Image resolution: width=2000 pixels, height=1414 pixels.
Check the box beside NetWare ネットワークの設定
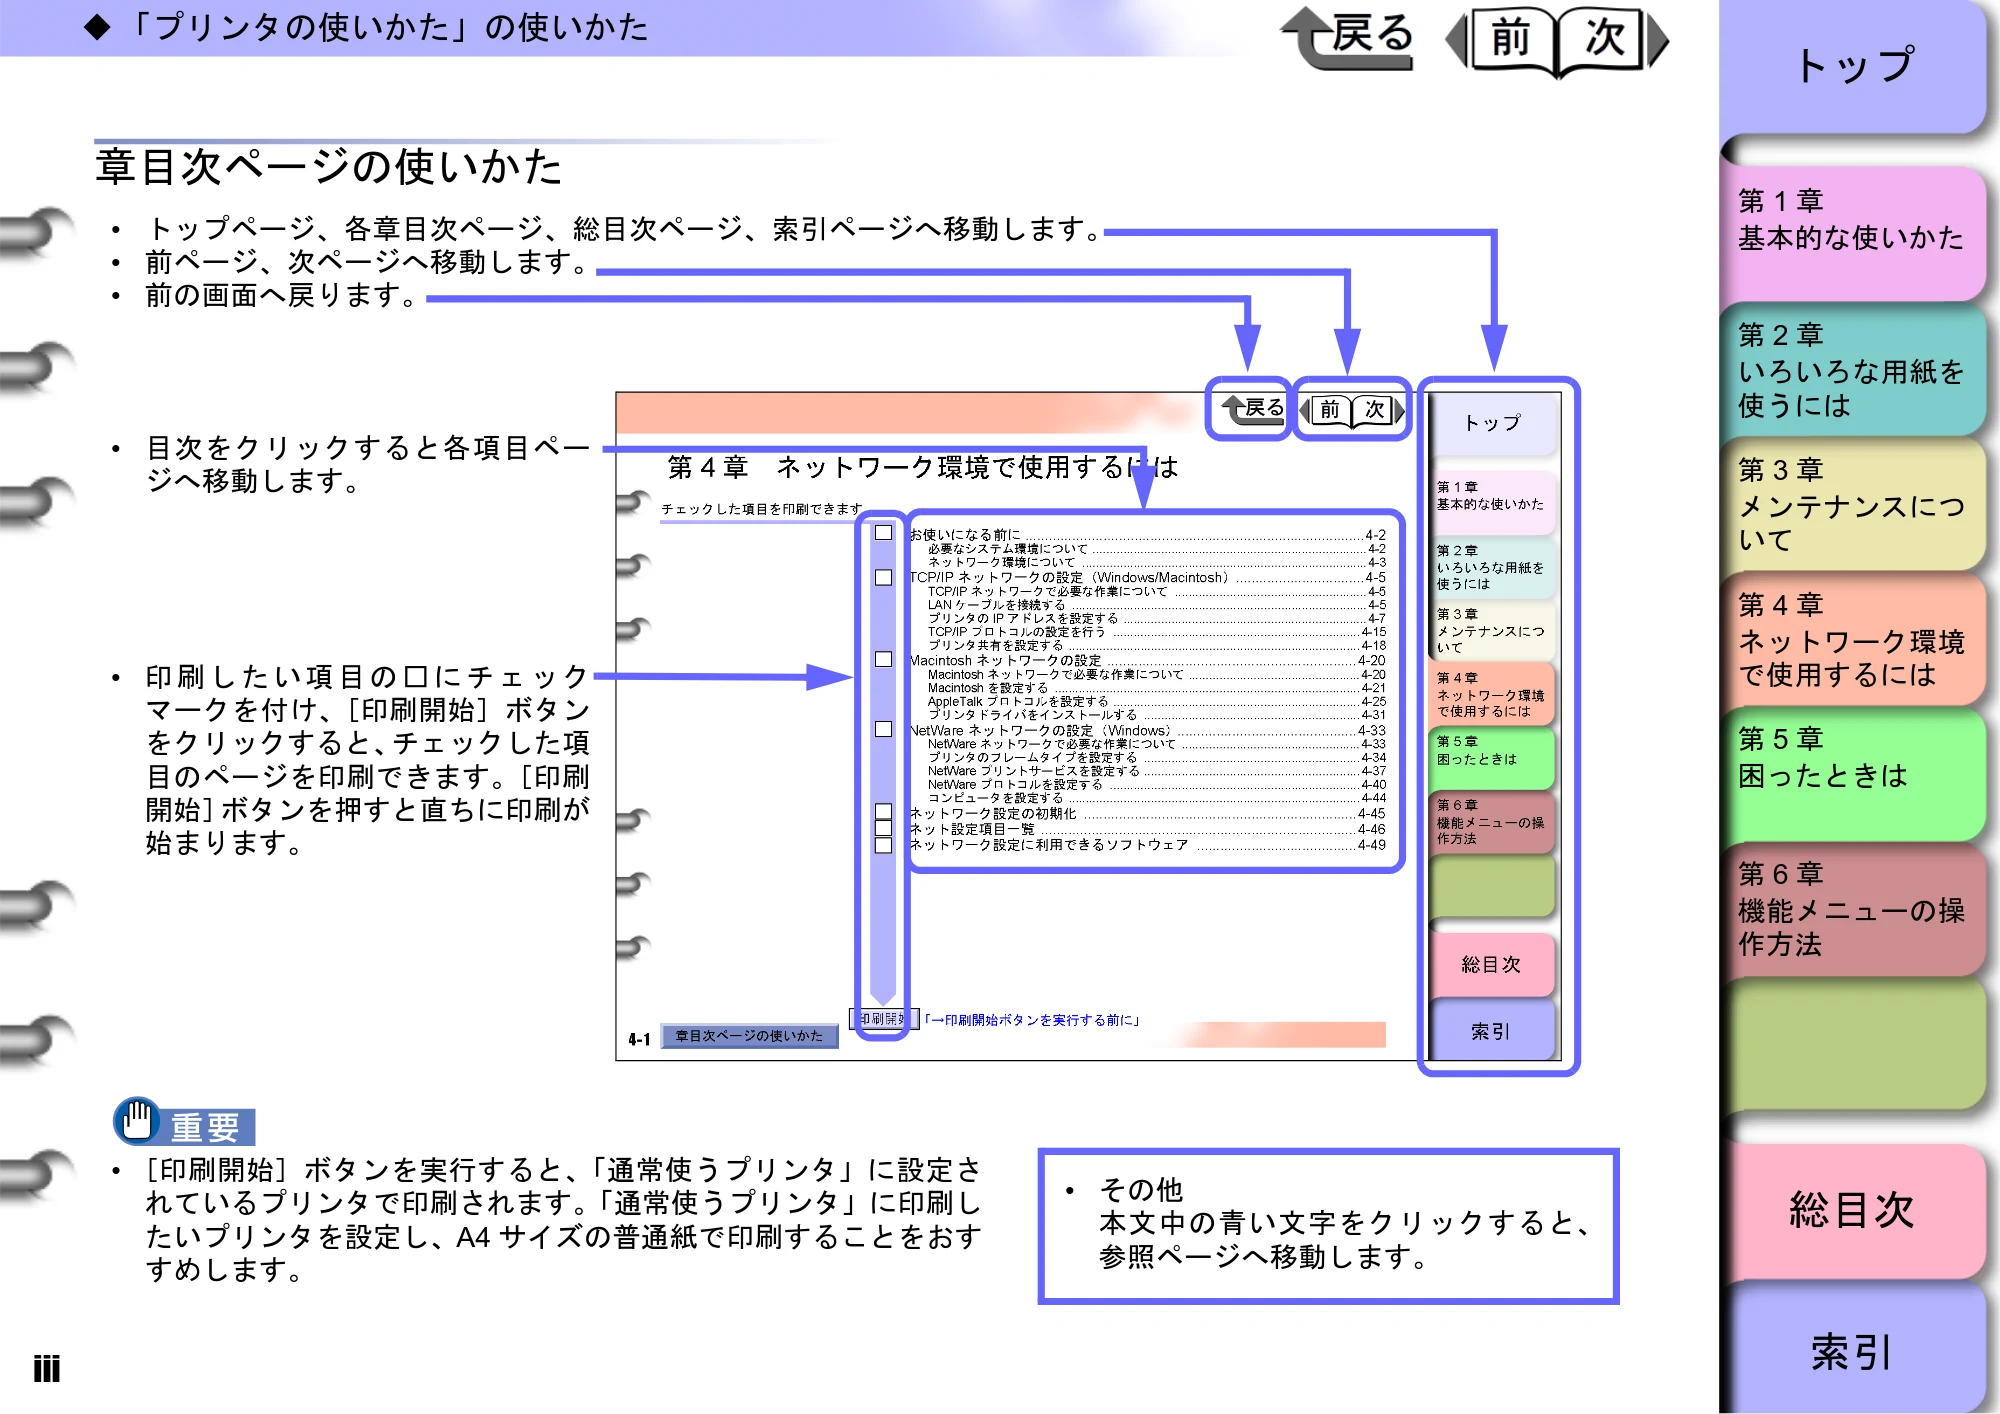884,729
